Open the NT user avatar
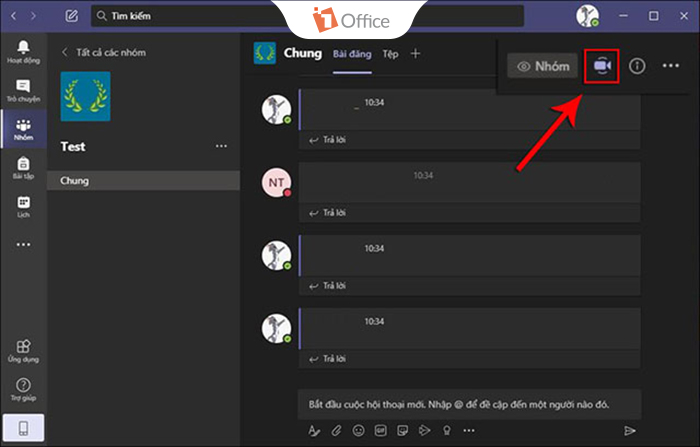The height and width of the screenshot is (447, 700). click(276, 182)
